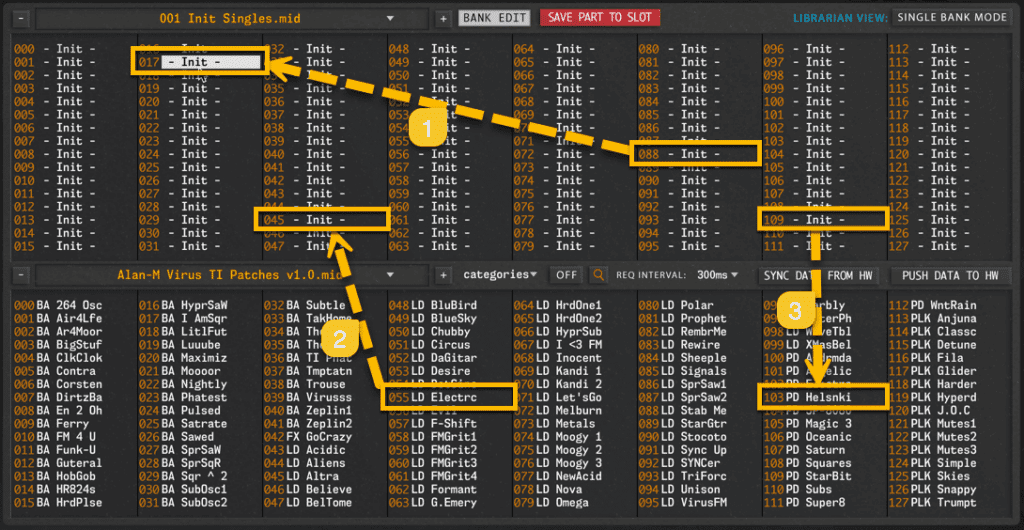
Task: Open the REQ INTERVAL 300ms dropdown
Action: [717, 275]
